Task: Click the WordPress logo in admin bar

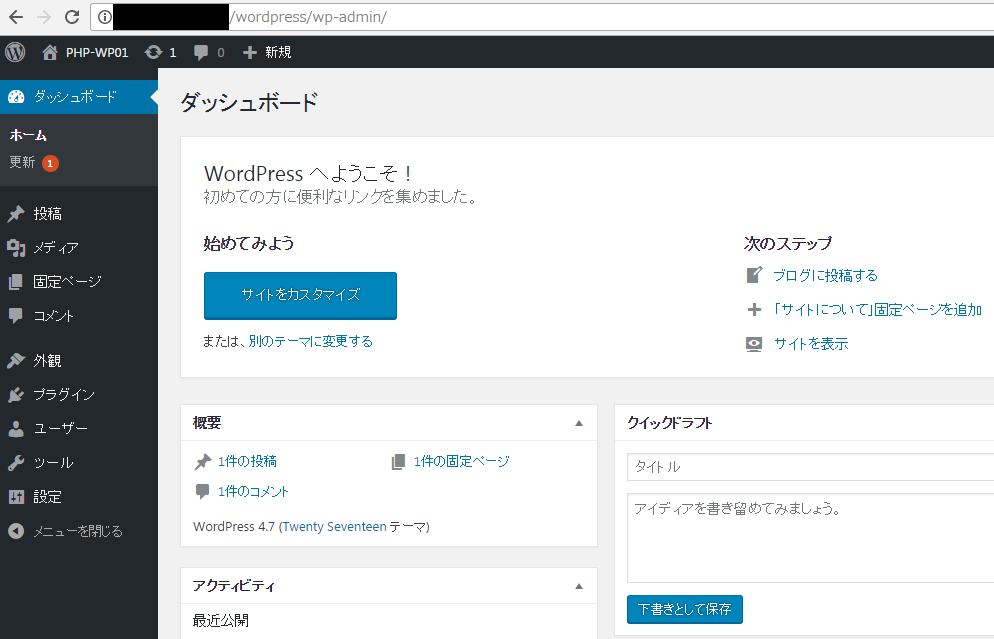Action: [x=15, y=52]
